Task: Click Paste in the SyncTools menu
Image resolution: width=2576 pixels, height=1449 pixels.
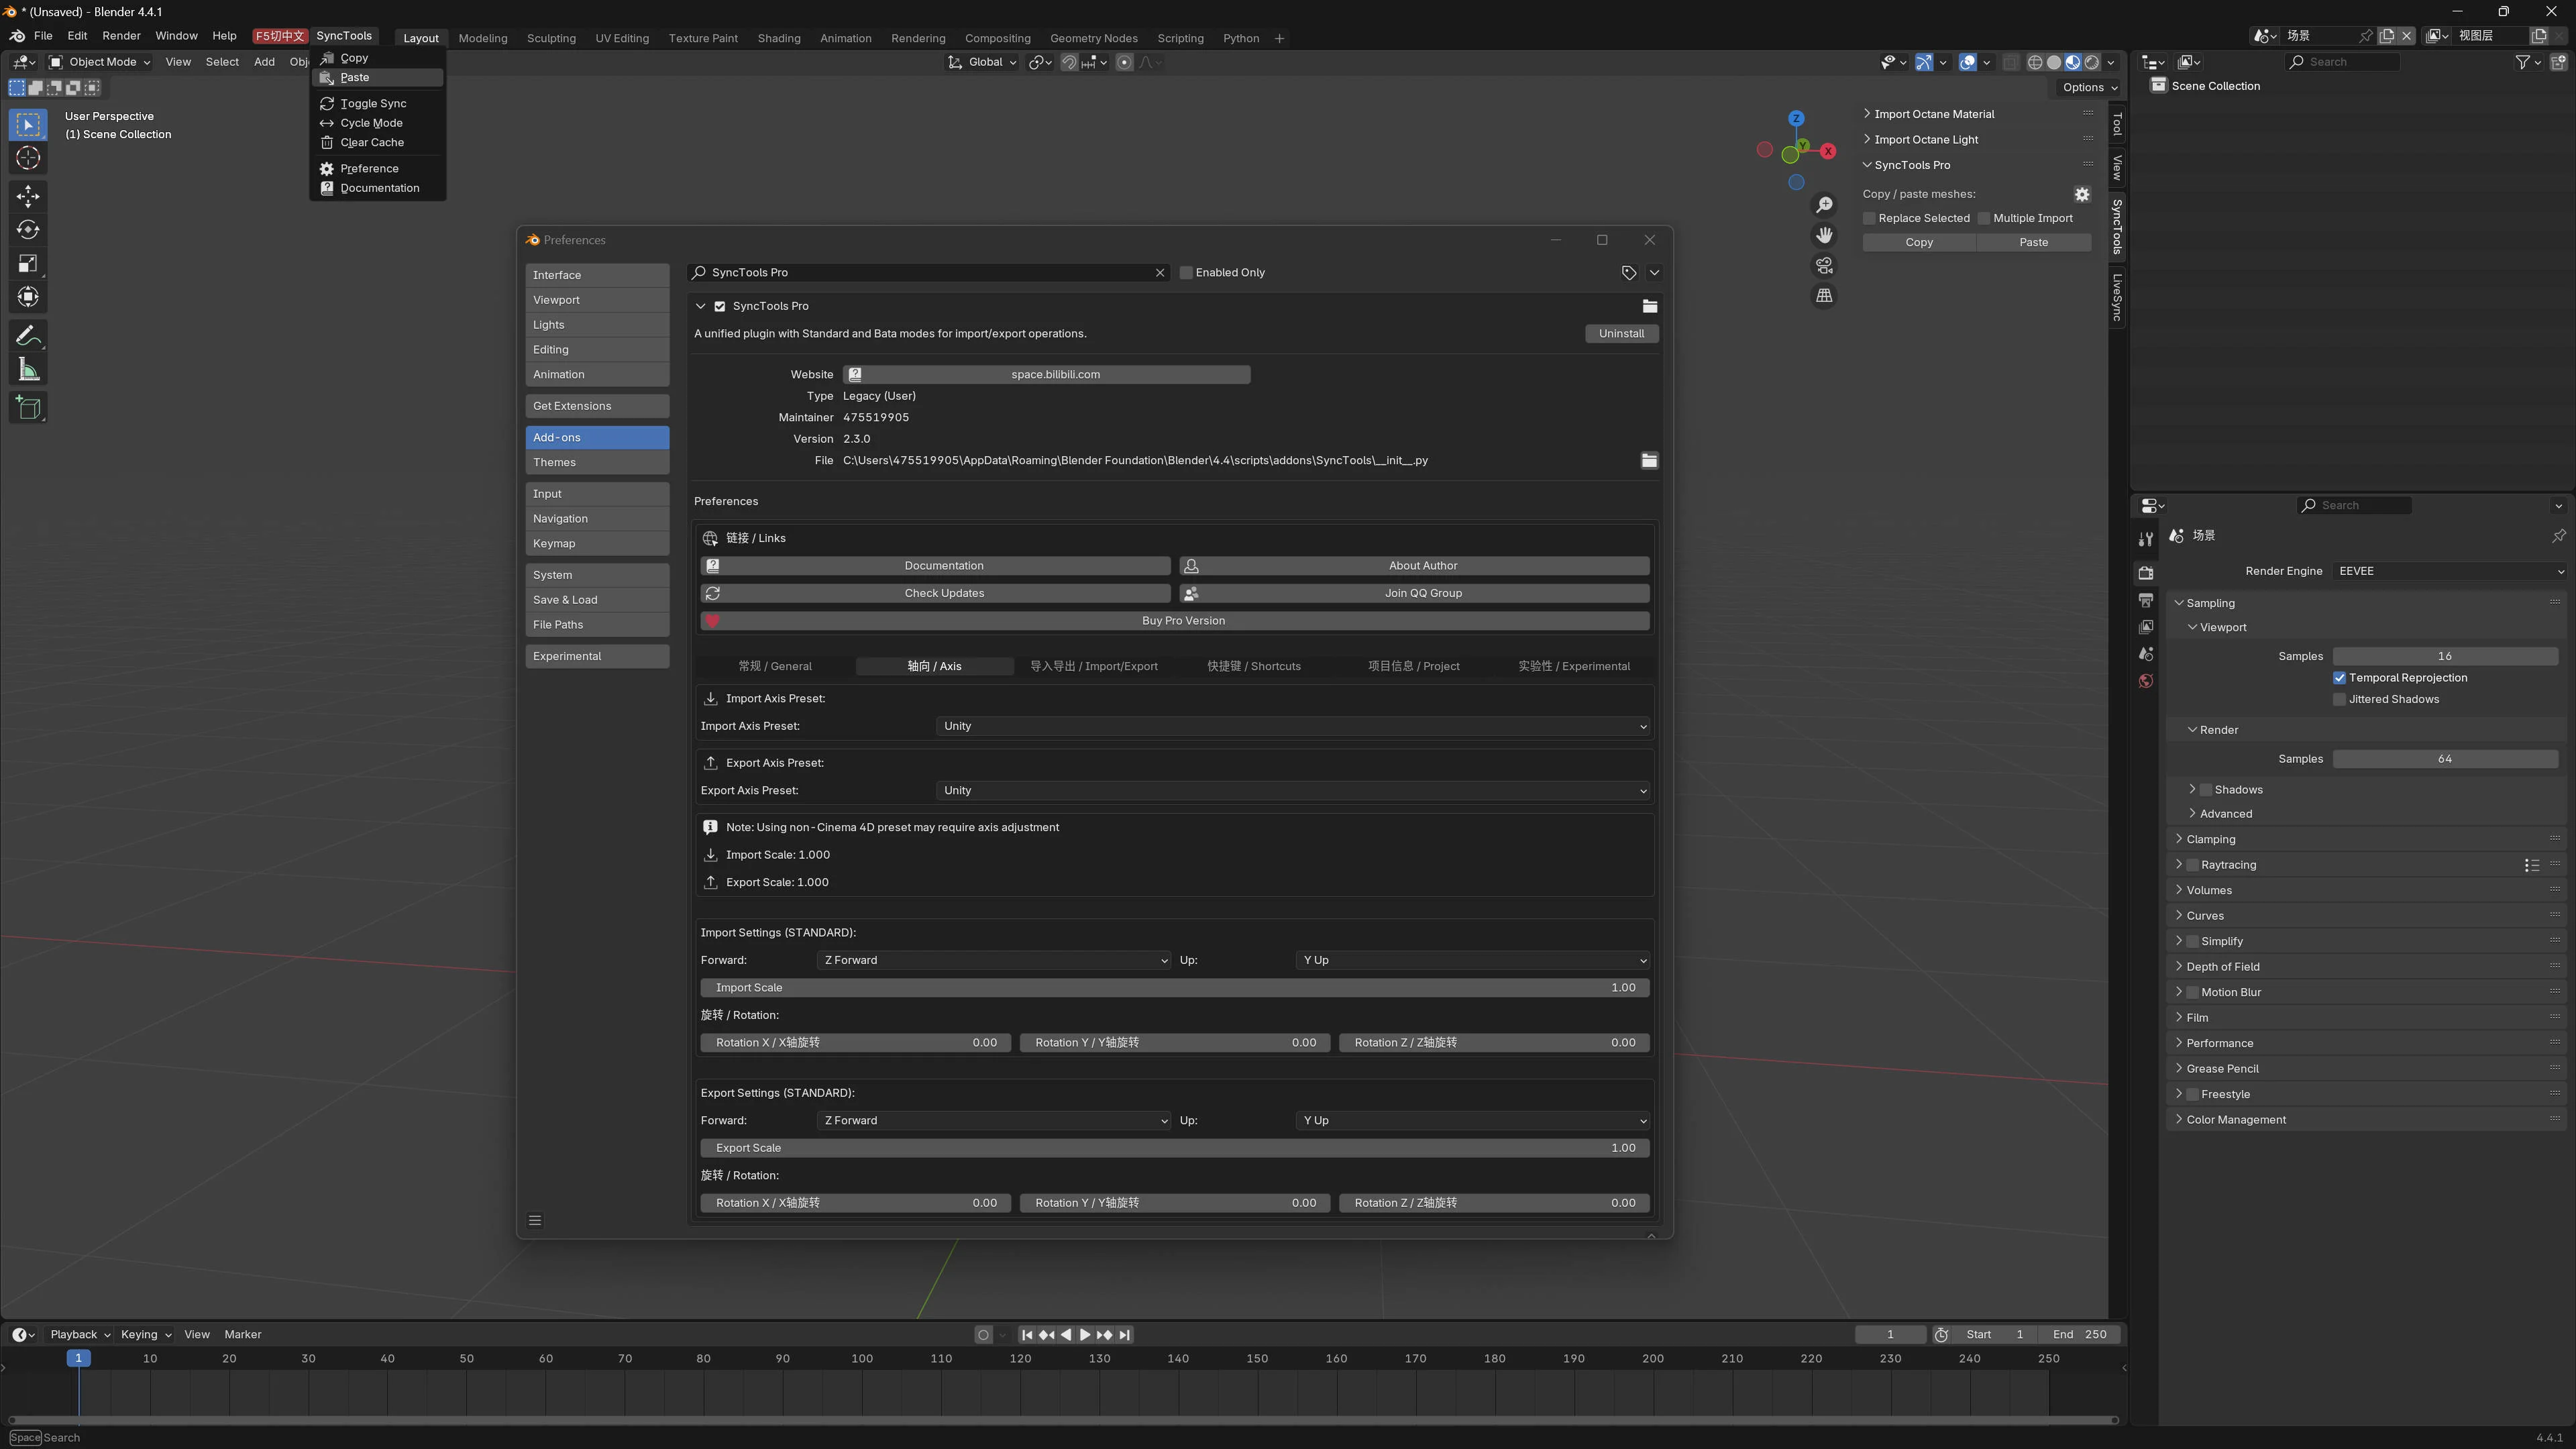Action: click(378, 78)
